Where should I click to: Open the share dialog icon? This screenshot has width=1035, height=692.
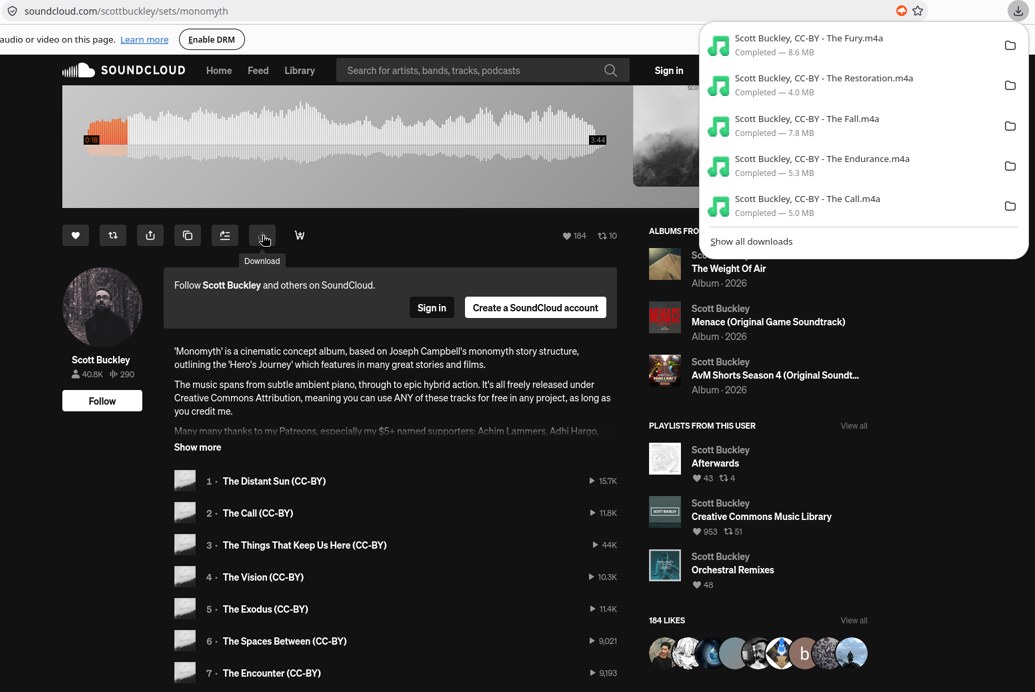pos(150,236)
